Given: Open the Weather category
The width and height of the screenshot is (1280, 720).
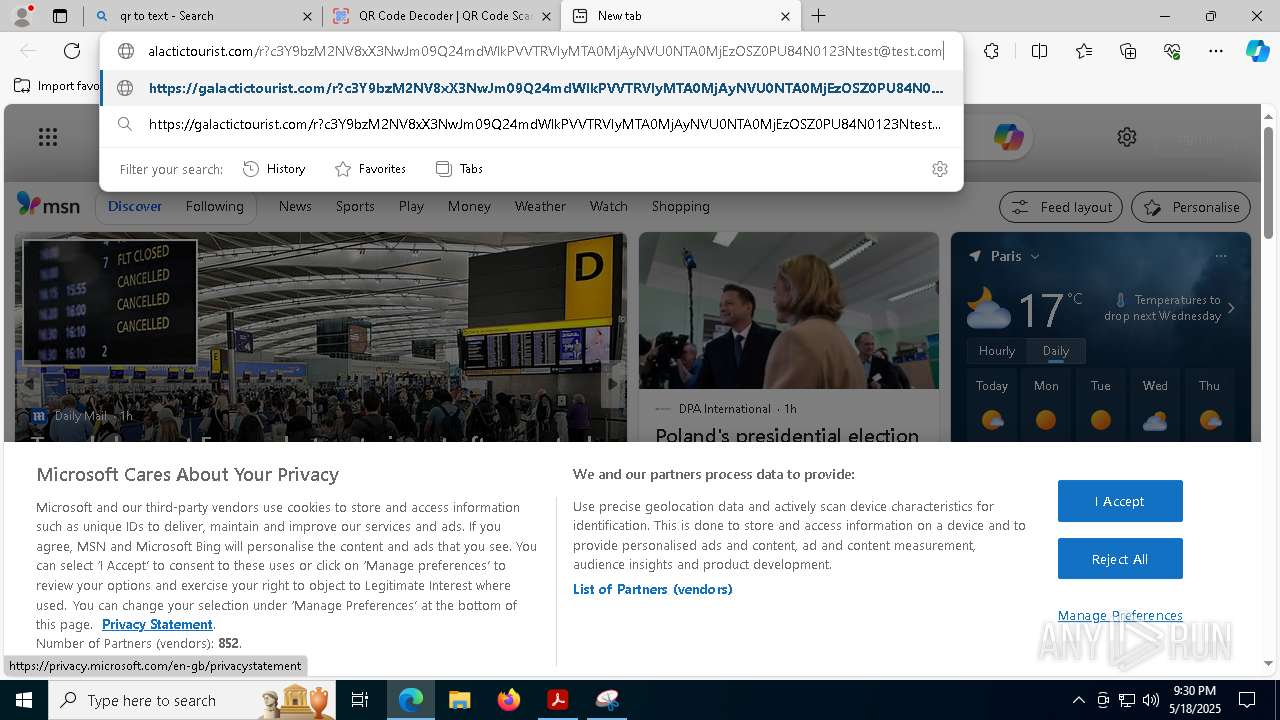Looking at the screenshot, I should (540, 206).
